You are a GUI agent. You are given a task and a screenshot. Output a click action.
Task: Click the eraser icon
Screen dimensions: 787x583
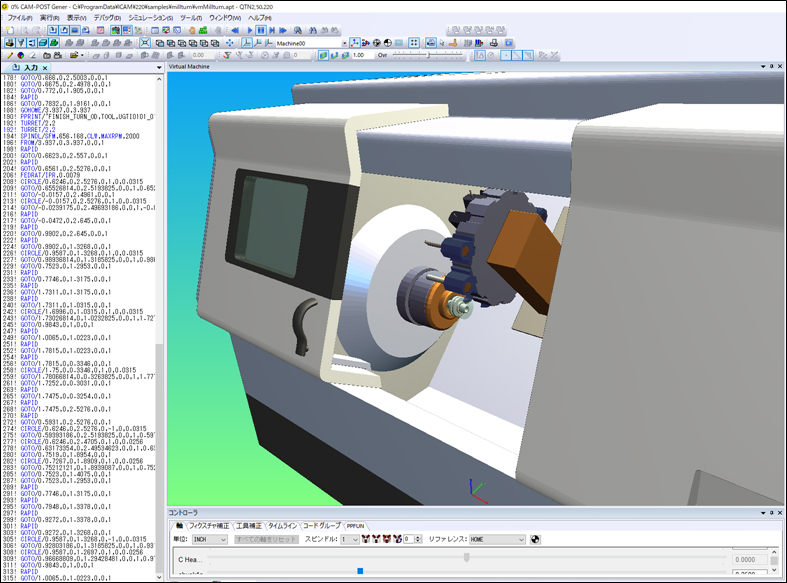coord(32,56)
